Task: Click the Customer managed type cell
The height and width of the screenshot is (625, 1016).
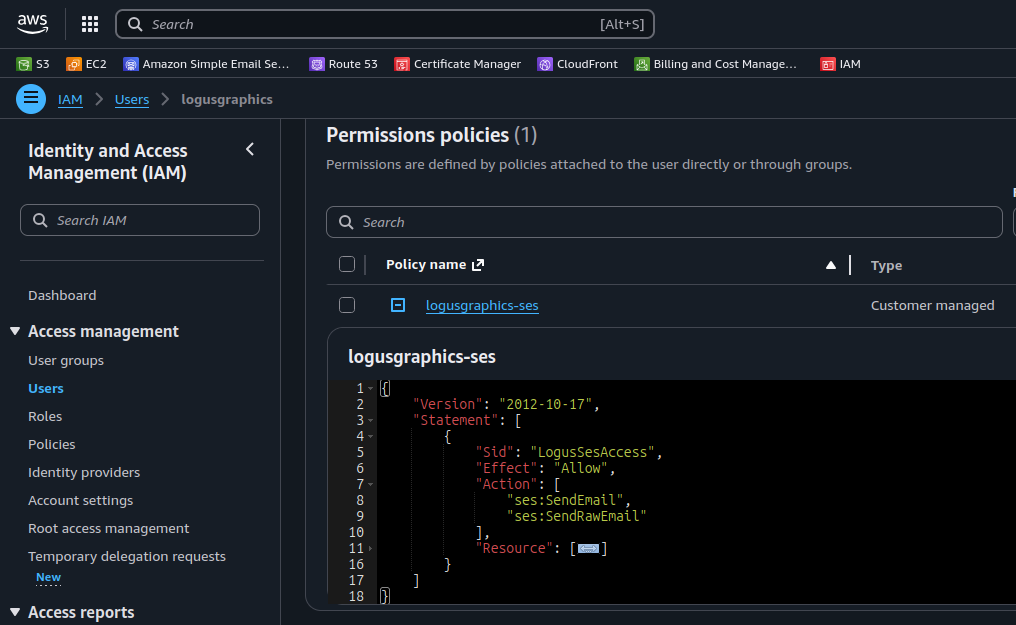Action: 932,305
